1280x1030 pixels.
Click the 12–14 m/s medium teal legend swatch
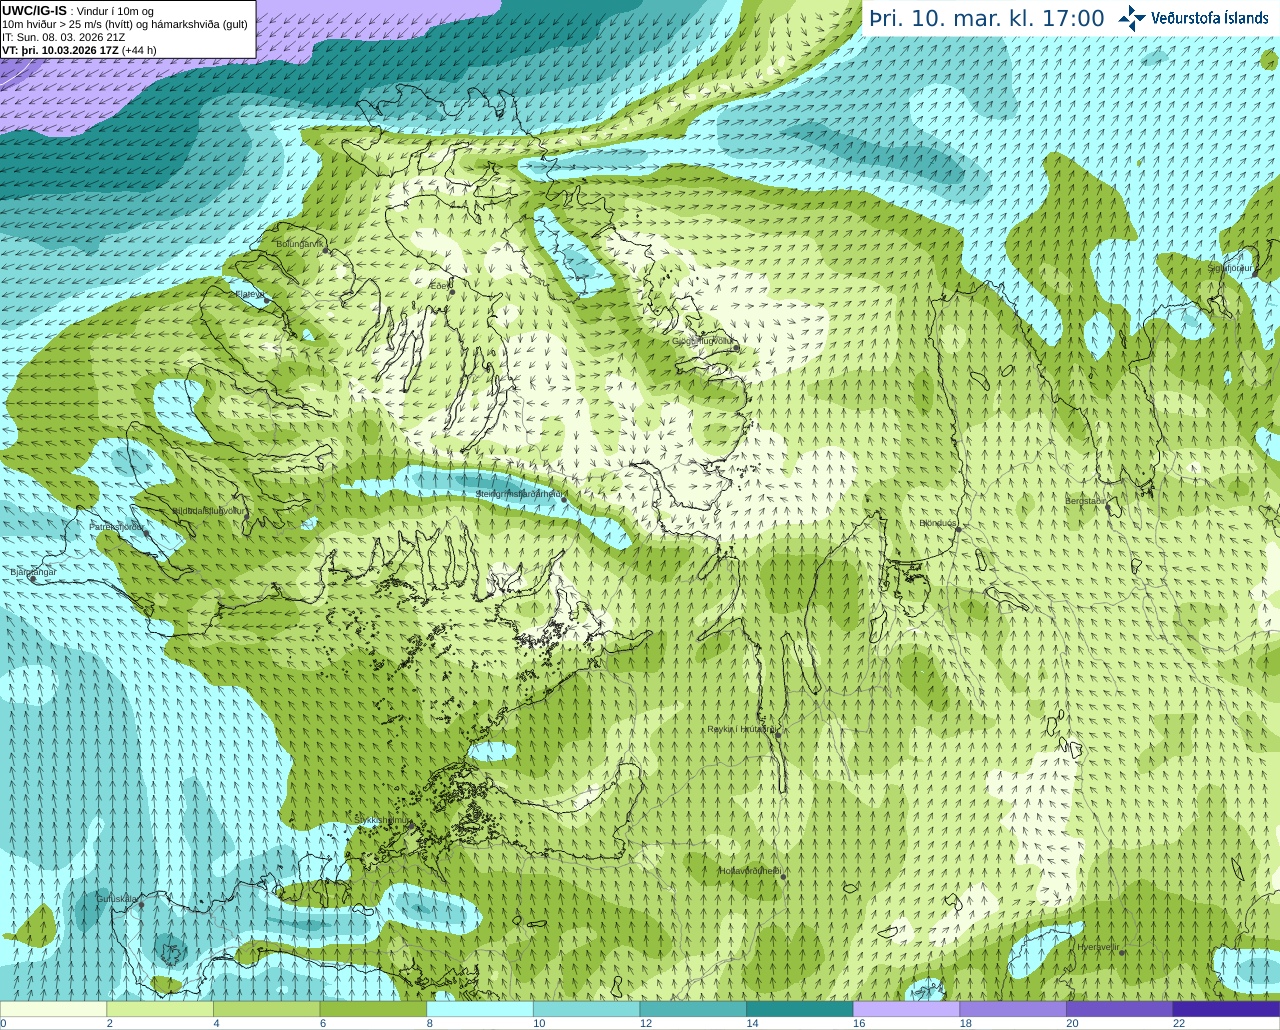693,1009
